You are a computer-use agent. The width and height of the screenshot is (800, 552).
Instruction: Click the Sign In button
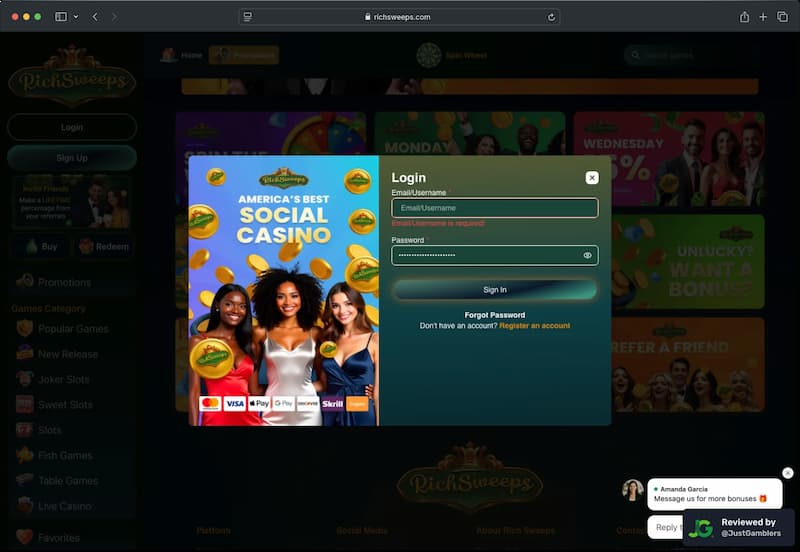tap(495, 290)
